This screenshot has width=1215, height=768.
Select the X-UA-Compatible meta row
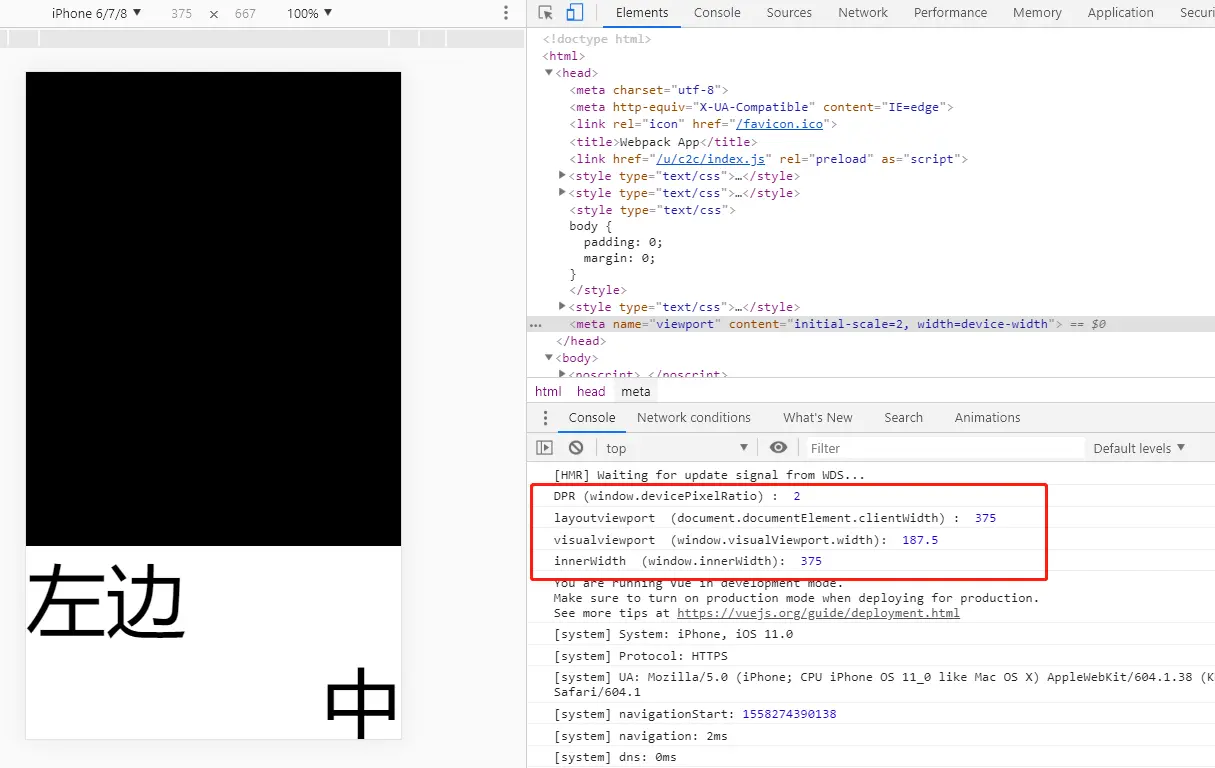click(762, 107)
